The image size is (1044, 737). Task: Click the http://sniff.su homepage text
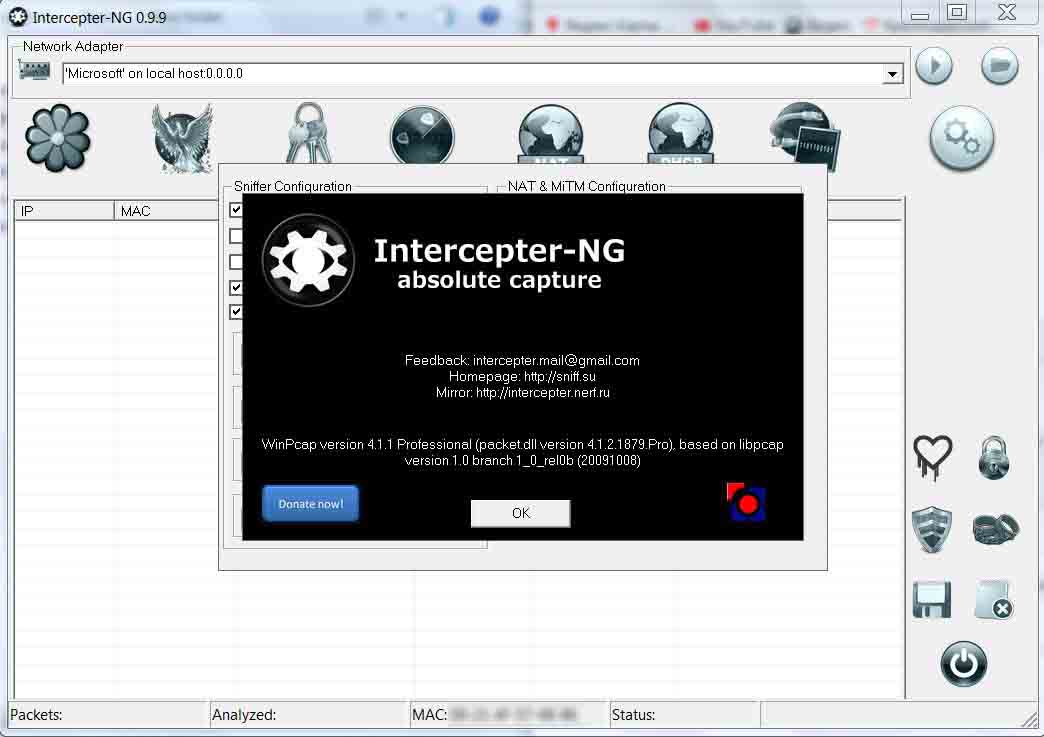click(559, 376)
